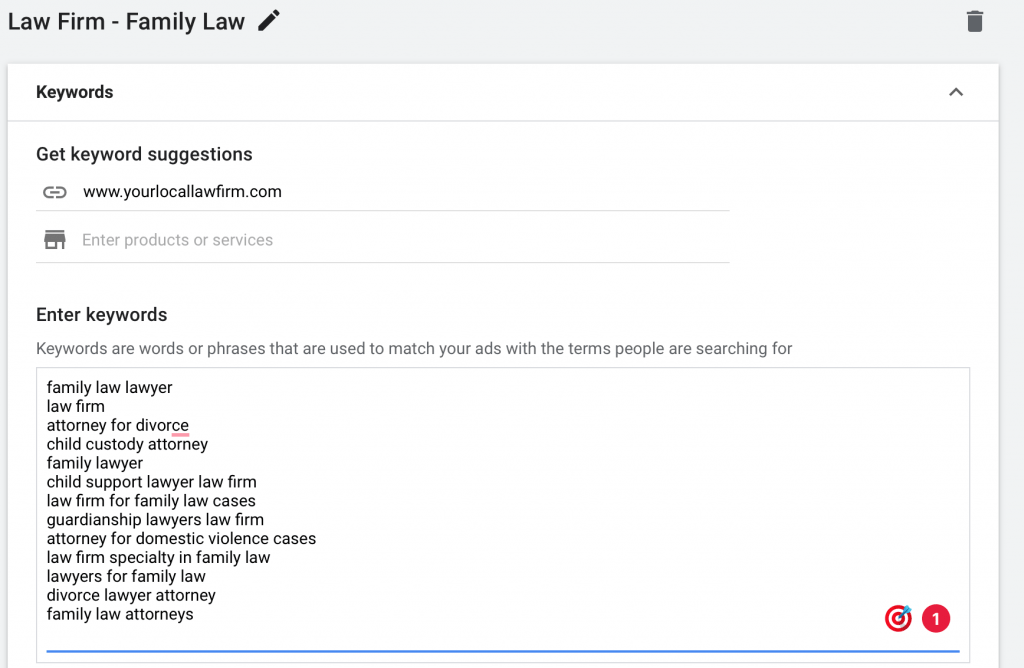Viewport: 1024px width, 668px height.
Task: Click the "divorce lawyer attorney" keyword line
Action: coord(131,595)
